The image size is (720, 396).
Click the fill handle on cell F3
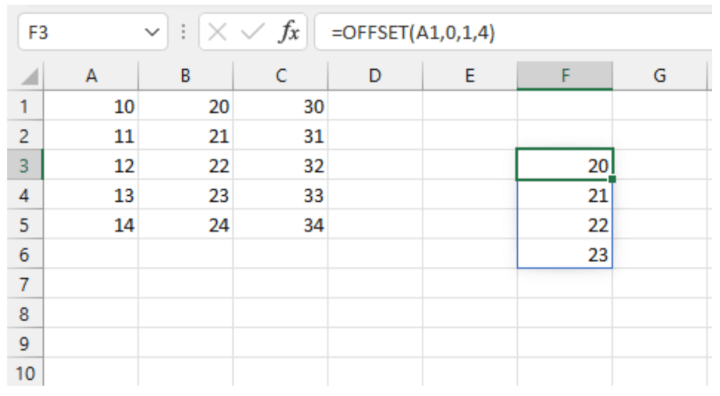point(612,179)
